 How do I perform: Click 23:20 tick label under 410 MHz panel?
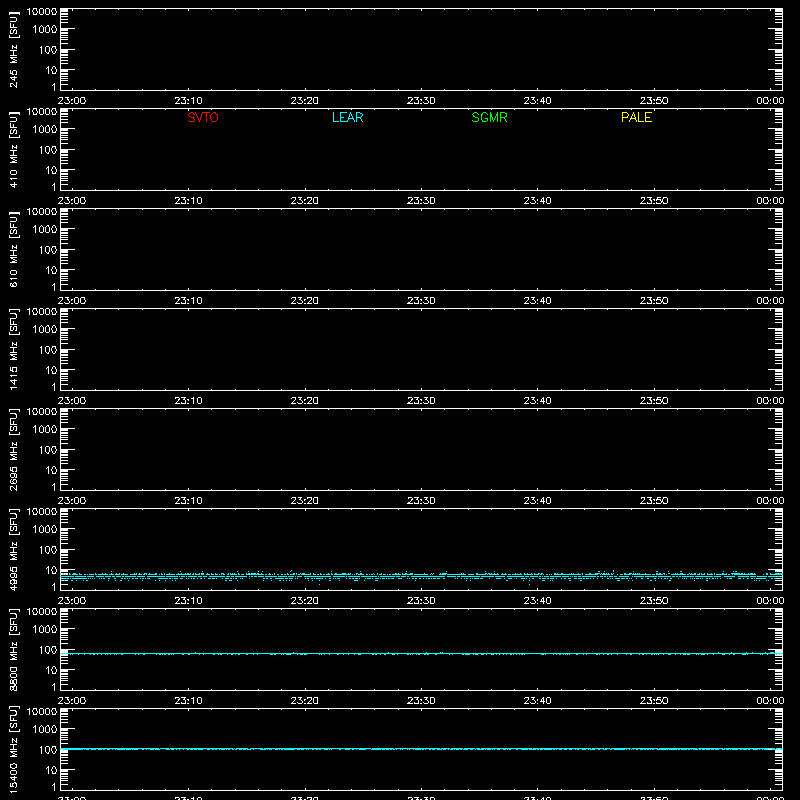click(x=305, y=201)
